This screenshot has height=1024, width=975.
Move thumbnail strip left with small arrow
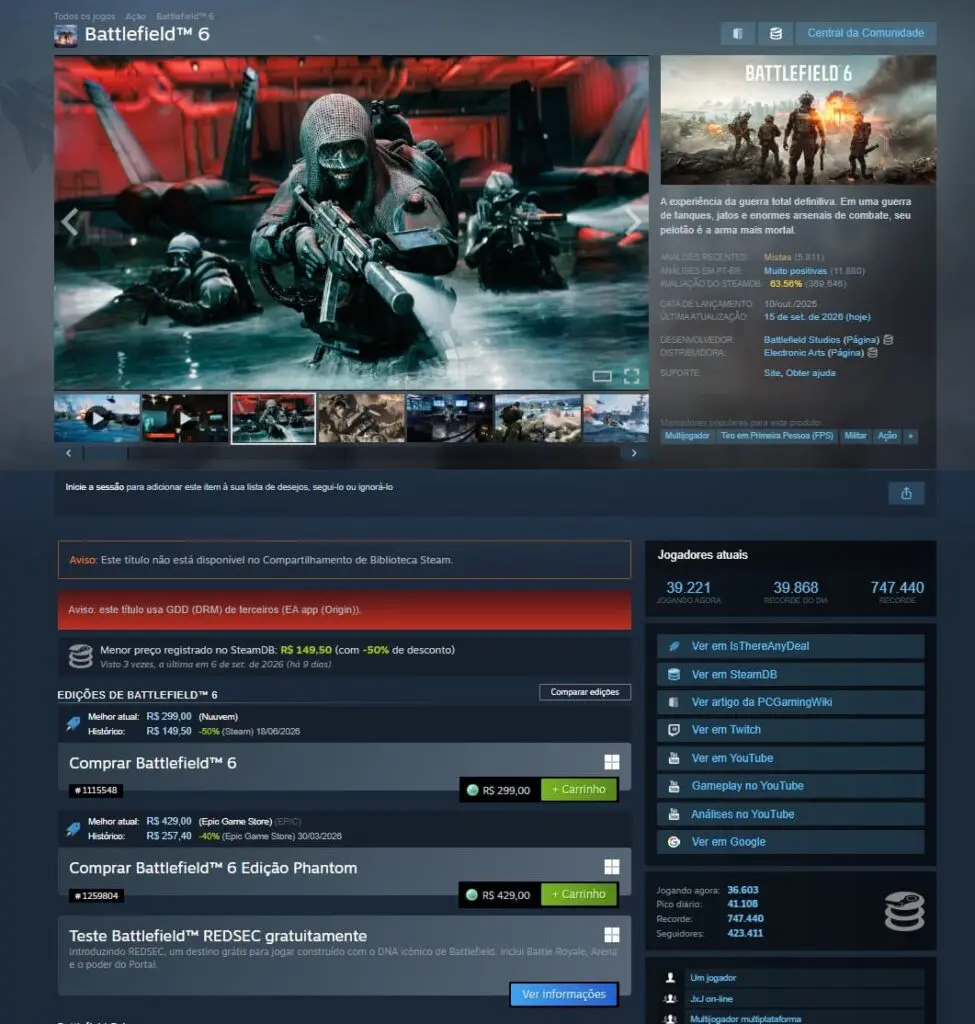[x=69, y=453]
